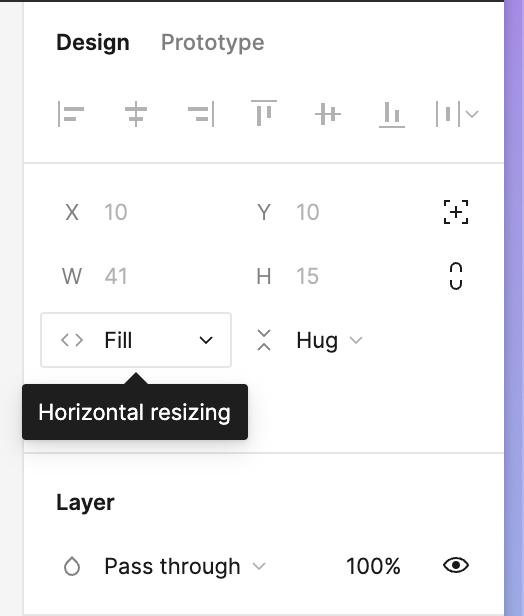
Task: Click the tidy up distribute spacing icon
Action: coord(448,114)
